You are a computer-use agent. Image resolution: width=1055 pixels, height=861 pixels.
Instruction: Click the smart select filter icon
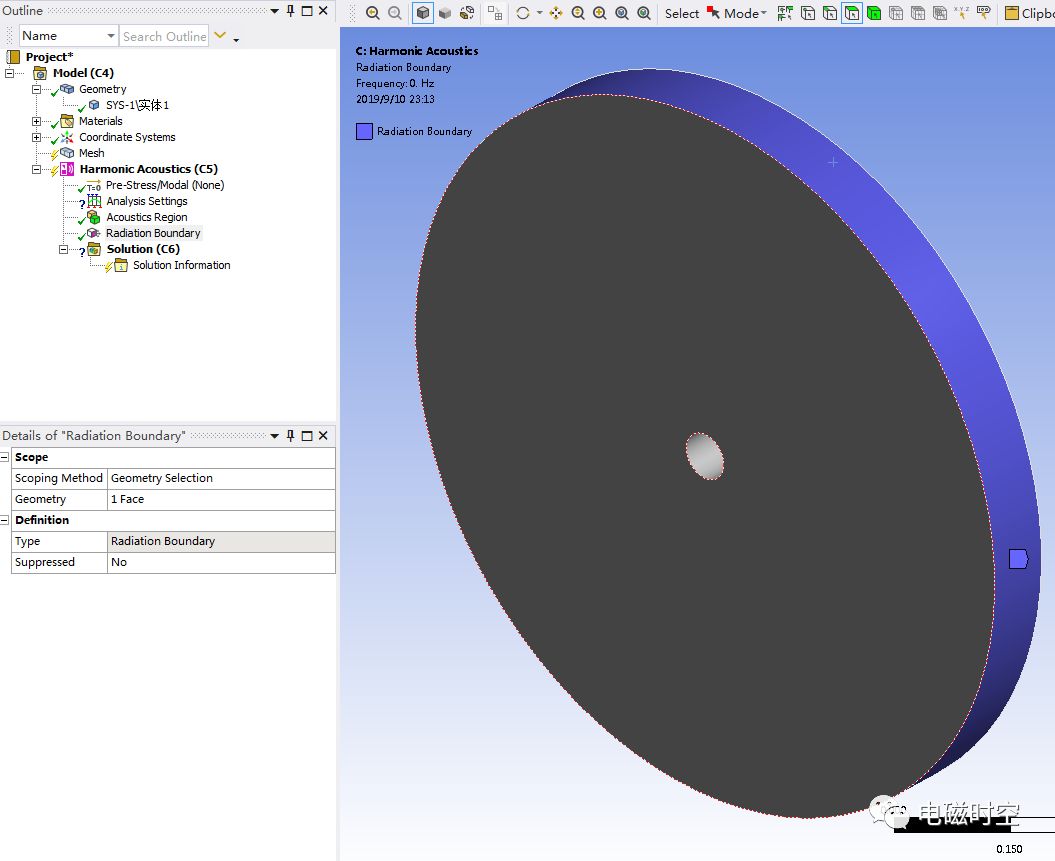click(785, 13)
